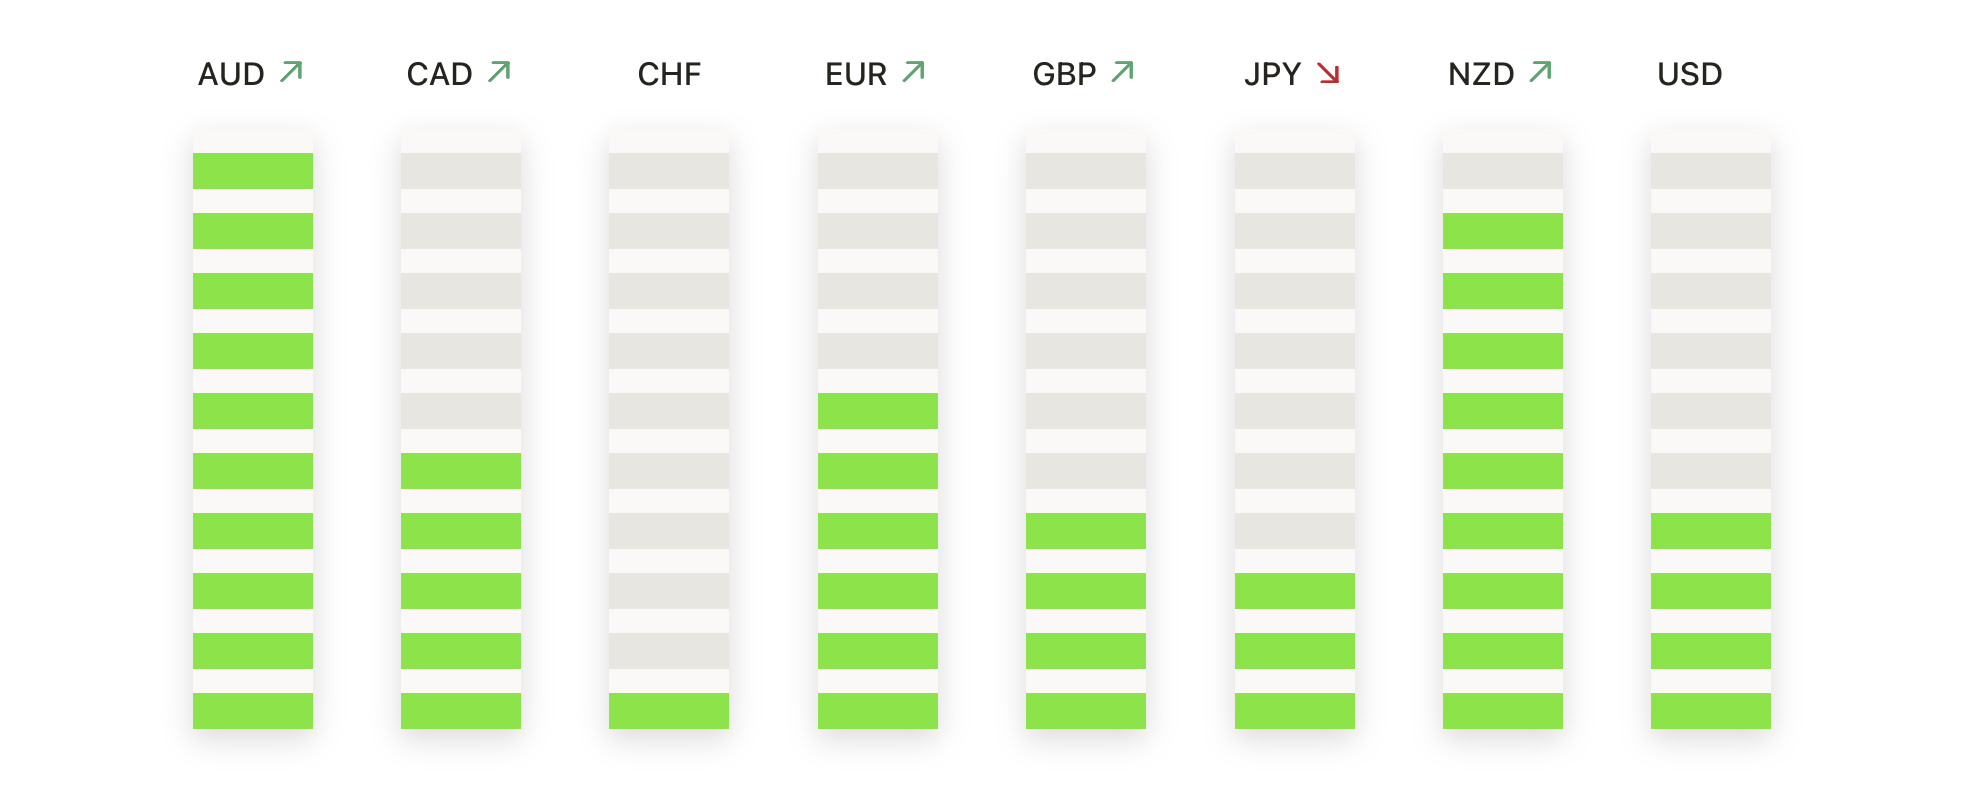Select the USD currency label

click(x=1689, y=74)
